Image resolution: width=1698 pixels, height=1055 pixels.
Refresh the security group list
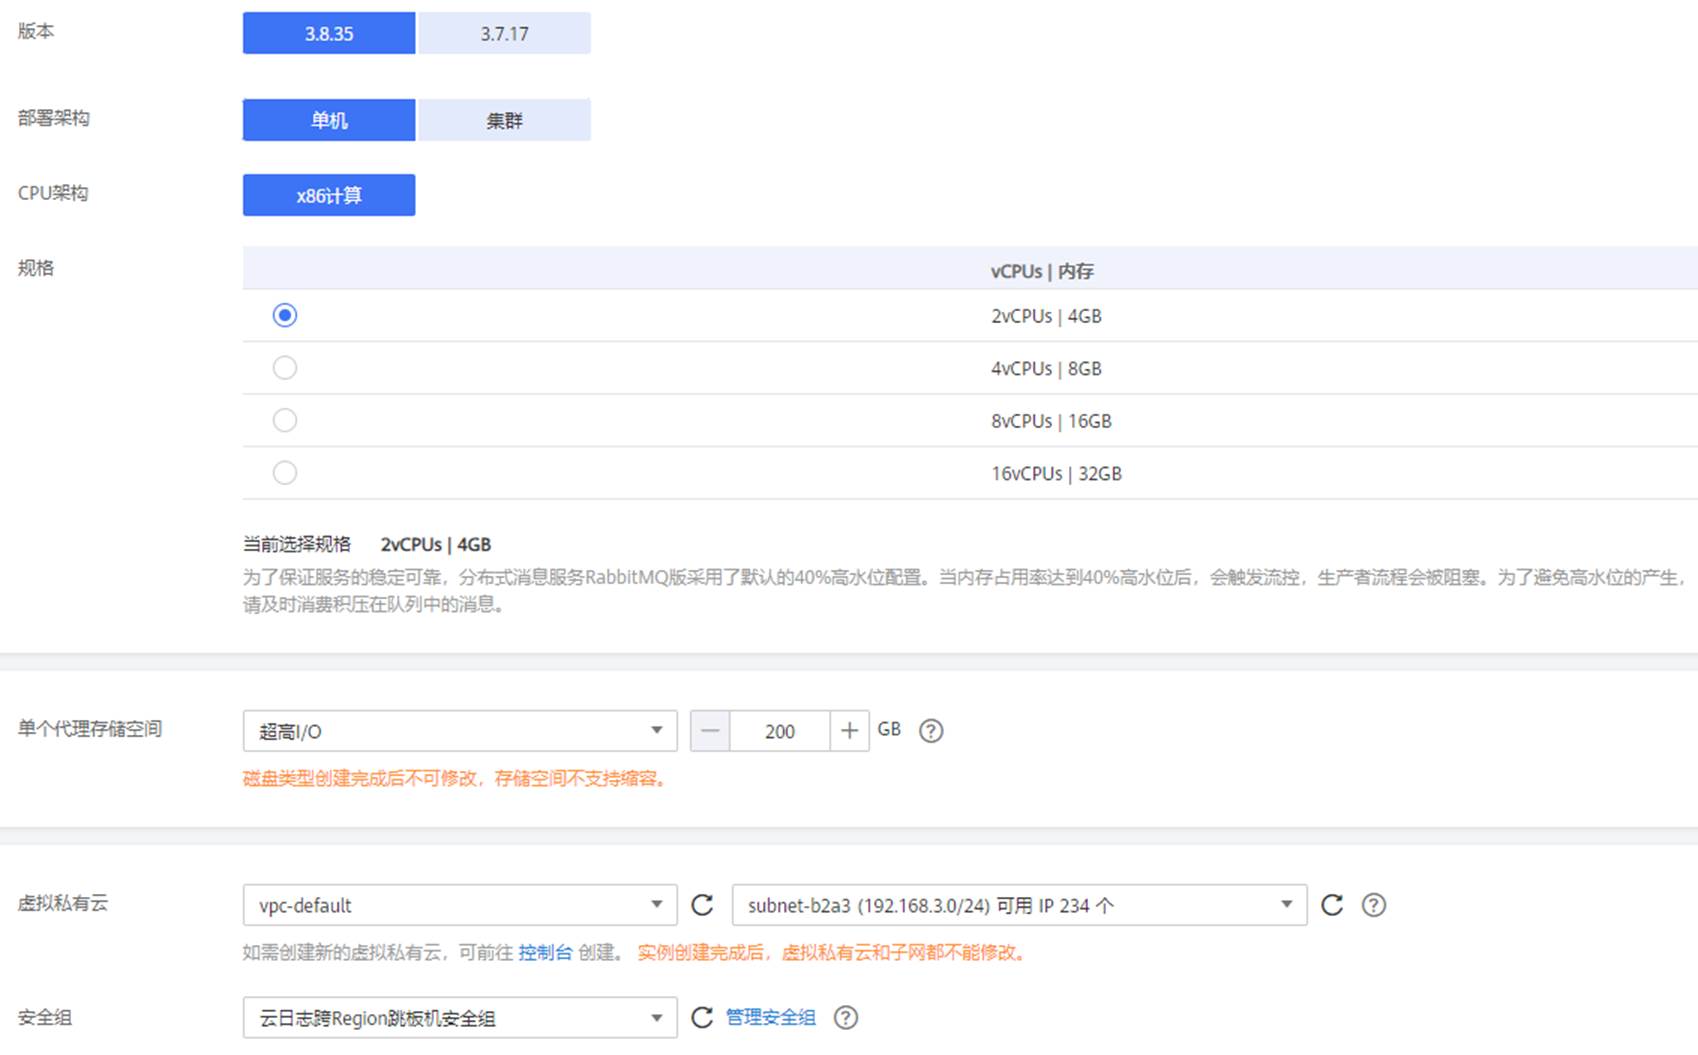click(x=701, y=1017)
